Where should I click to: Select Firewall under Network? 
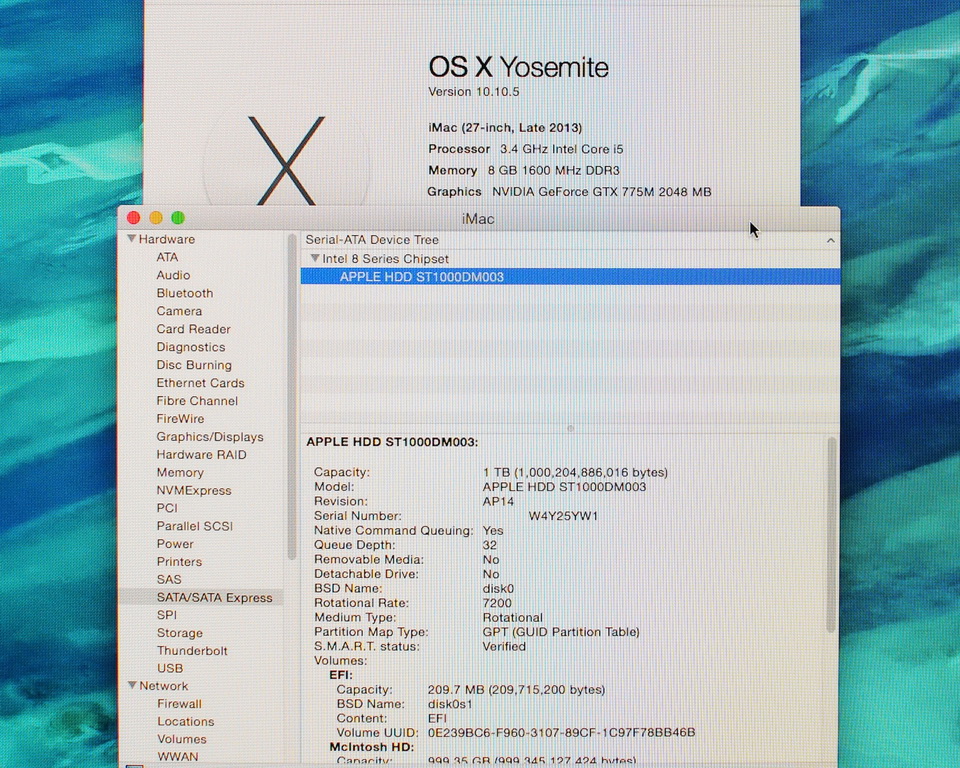(x=179, y=704)
